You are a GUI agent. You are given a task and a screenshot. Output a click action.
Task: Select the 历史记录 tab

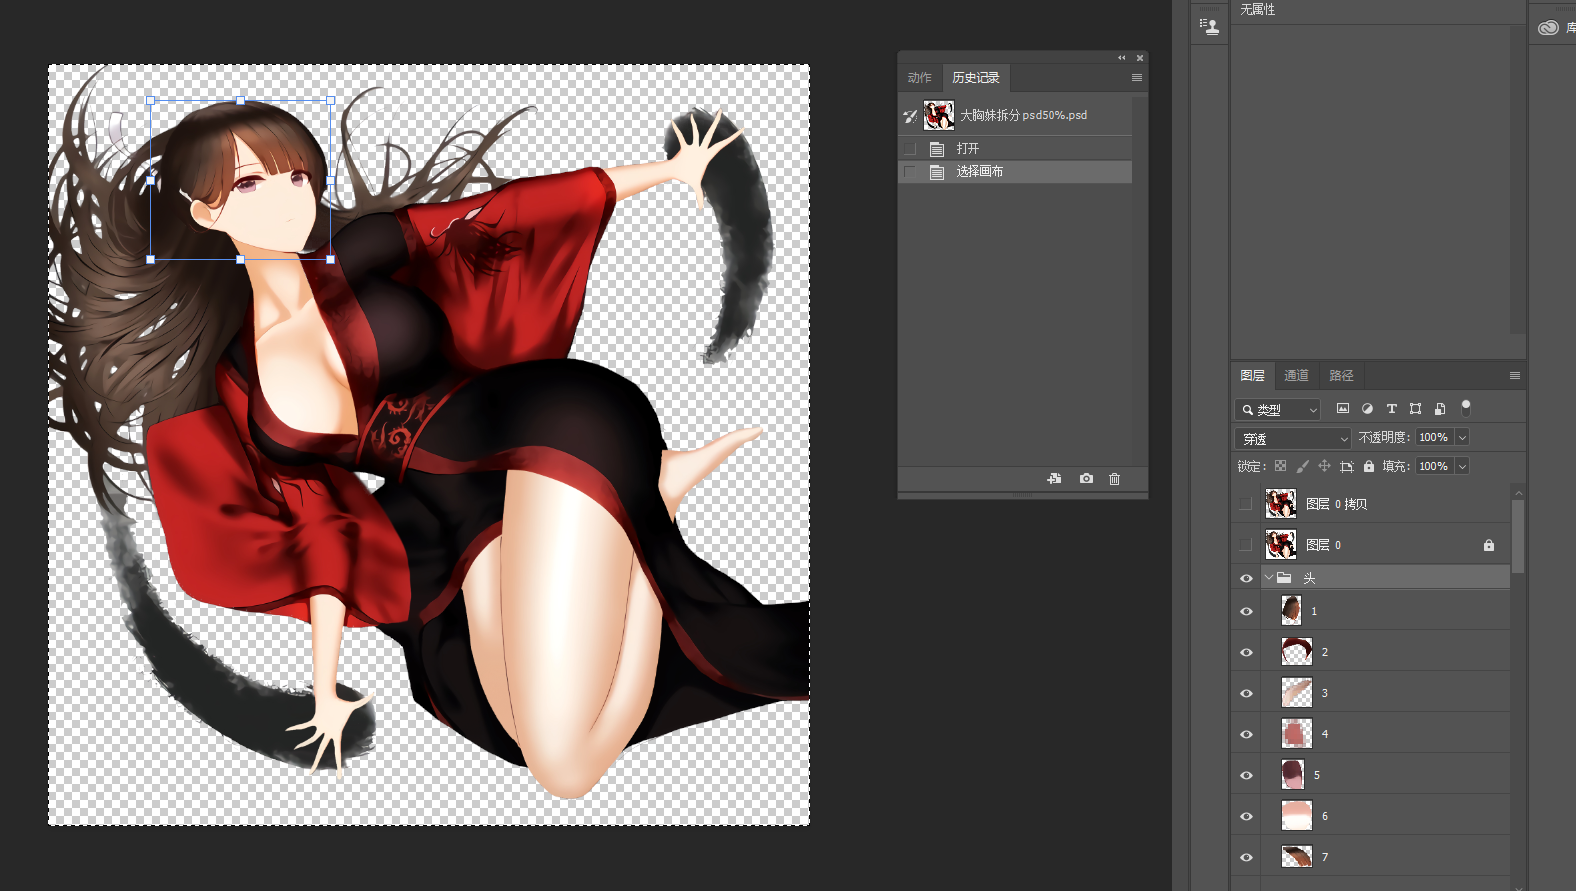click(976, 77)
